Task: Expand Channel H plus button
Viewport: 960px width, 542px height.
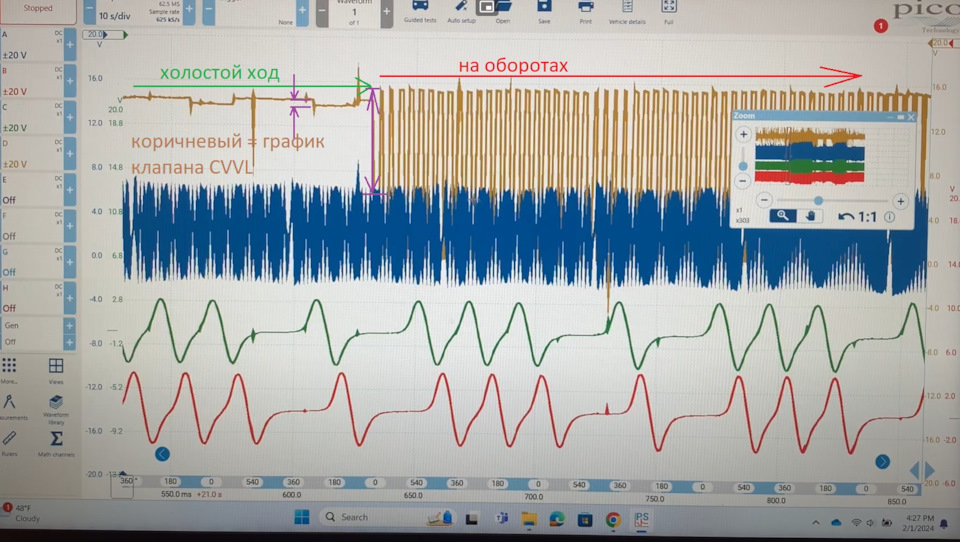Action: click(70, 298)
